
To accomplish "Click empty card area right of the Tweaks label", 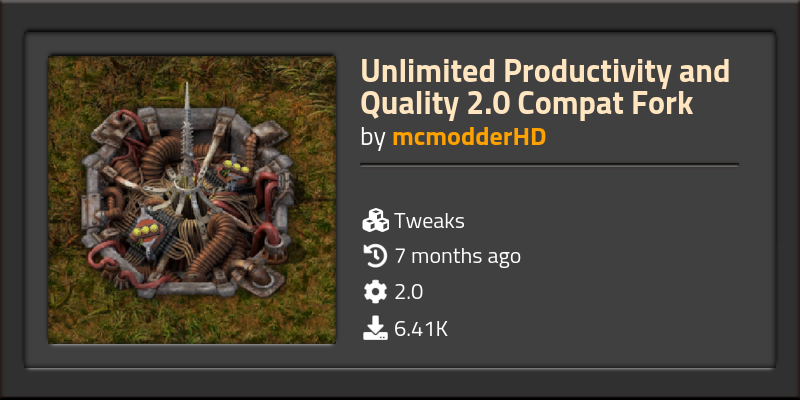I will pyautogui.click(x=612, y=221).
